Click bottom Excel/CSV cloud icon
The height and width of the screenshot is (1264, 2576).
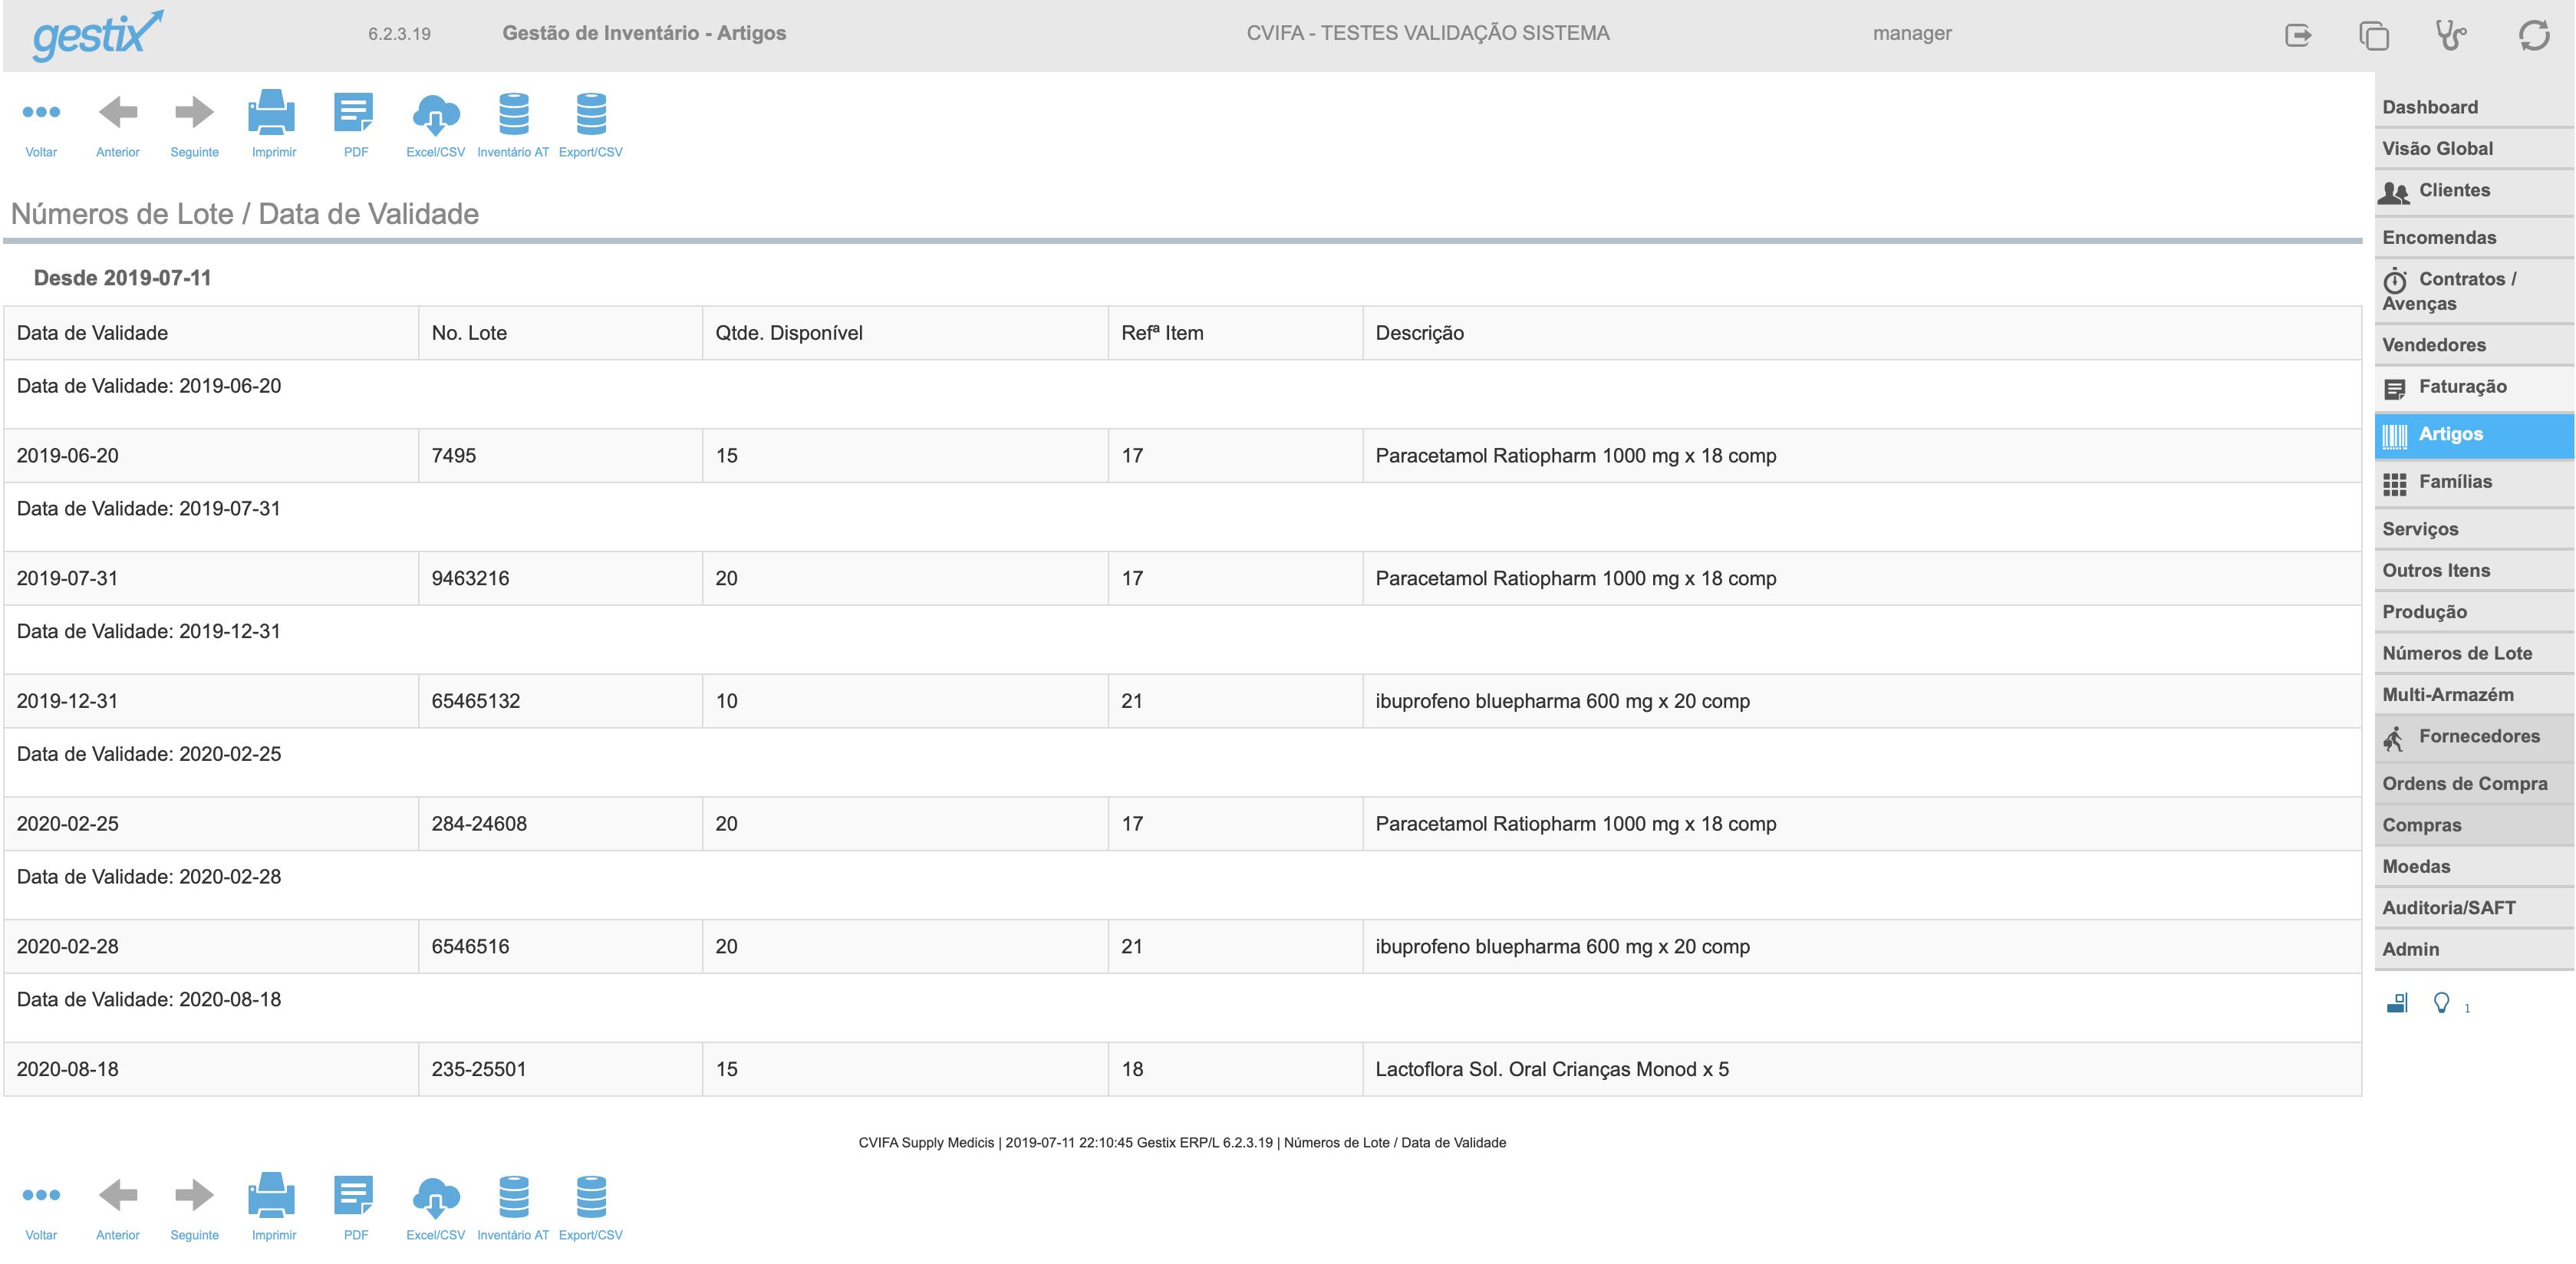(x=435, y=1197)
